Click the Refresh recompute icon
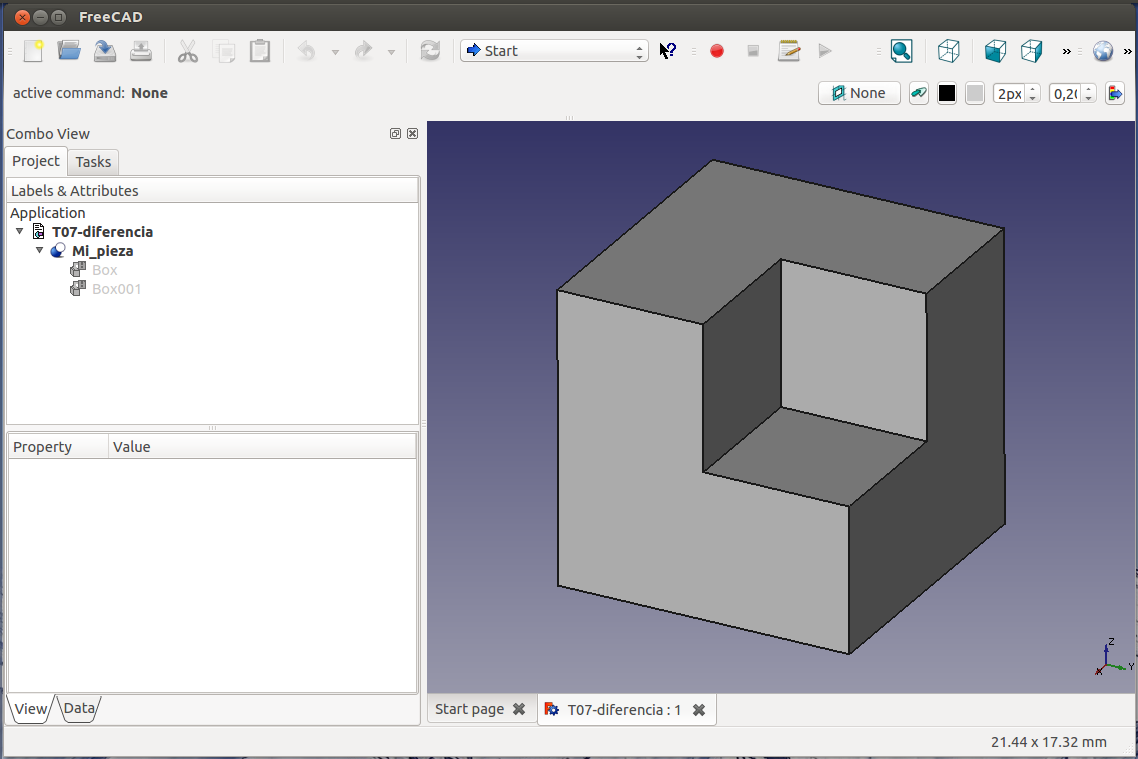 (430, 51)
